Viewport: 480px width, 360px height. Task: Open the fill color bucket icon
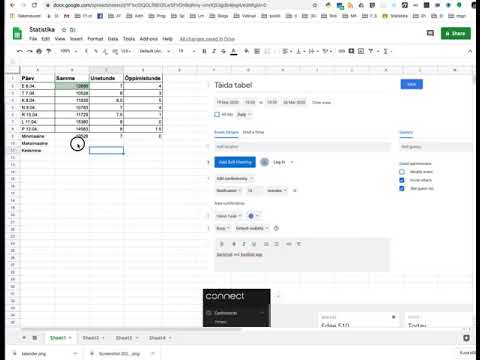tap(247, 51)
